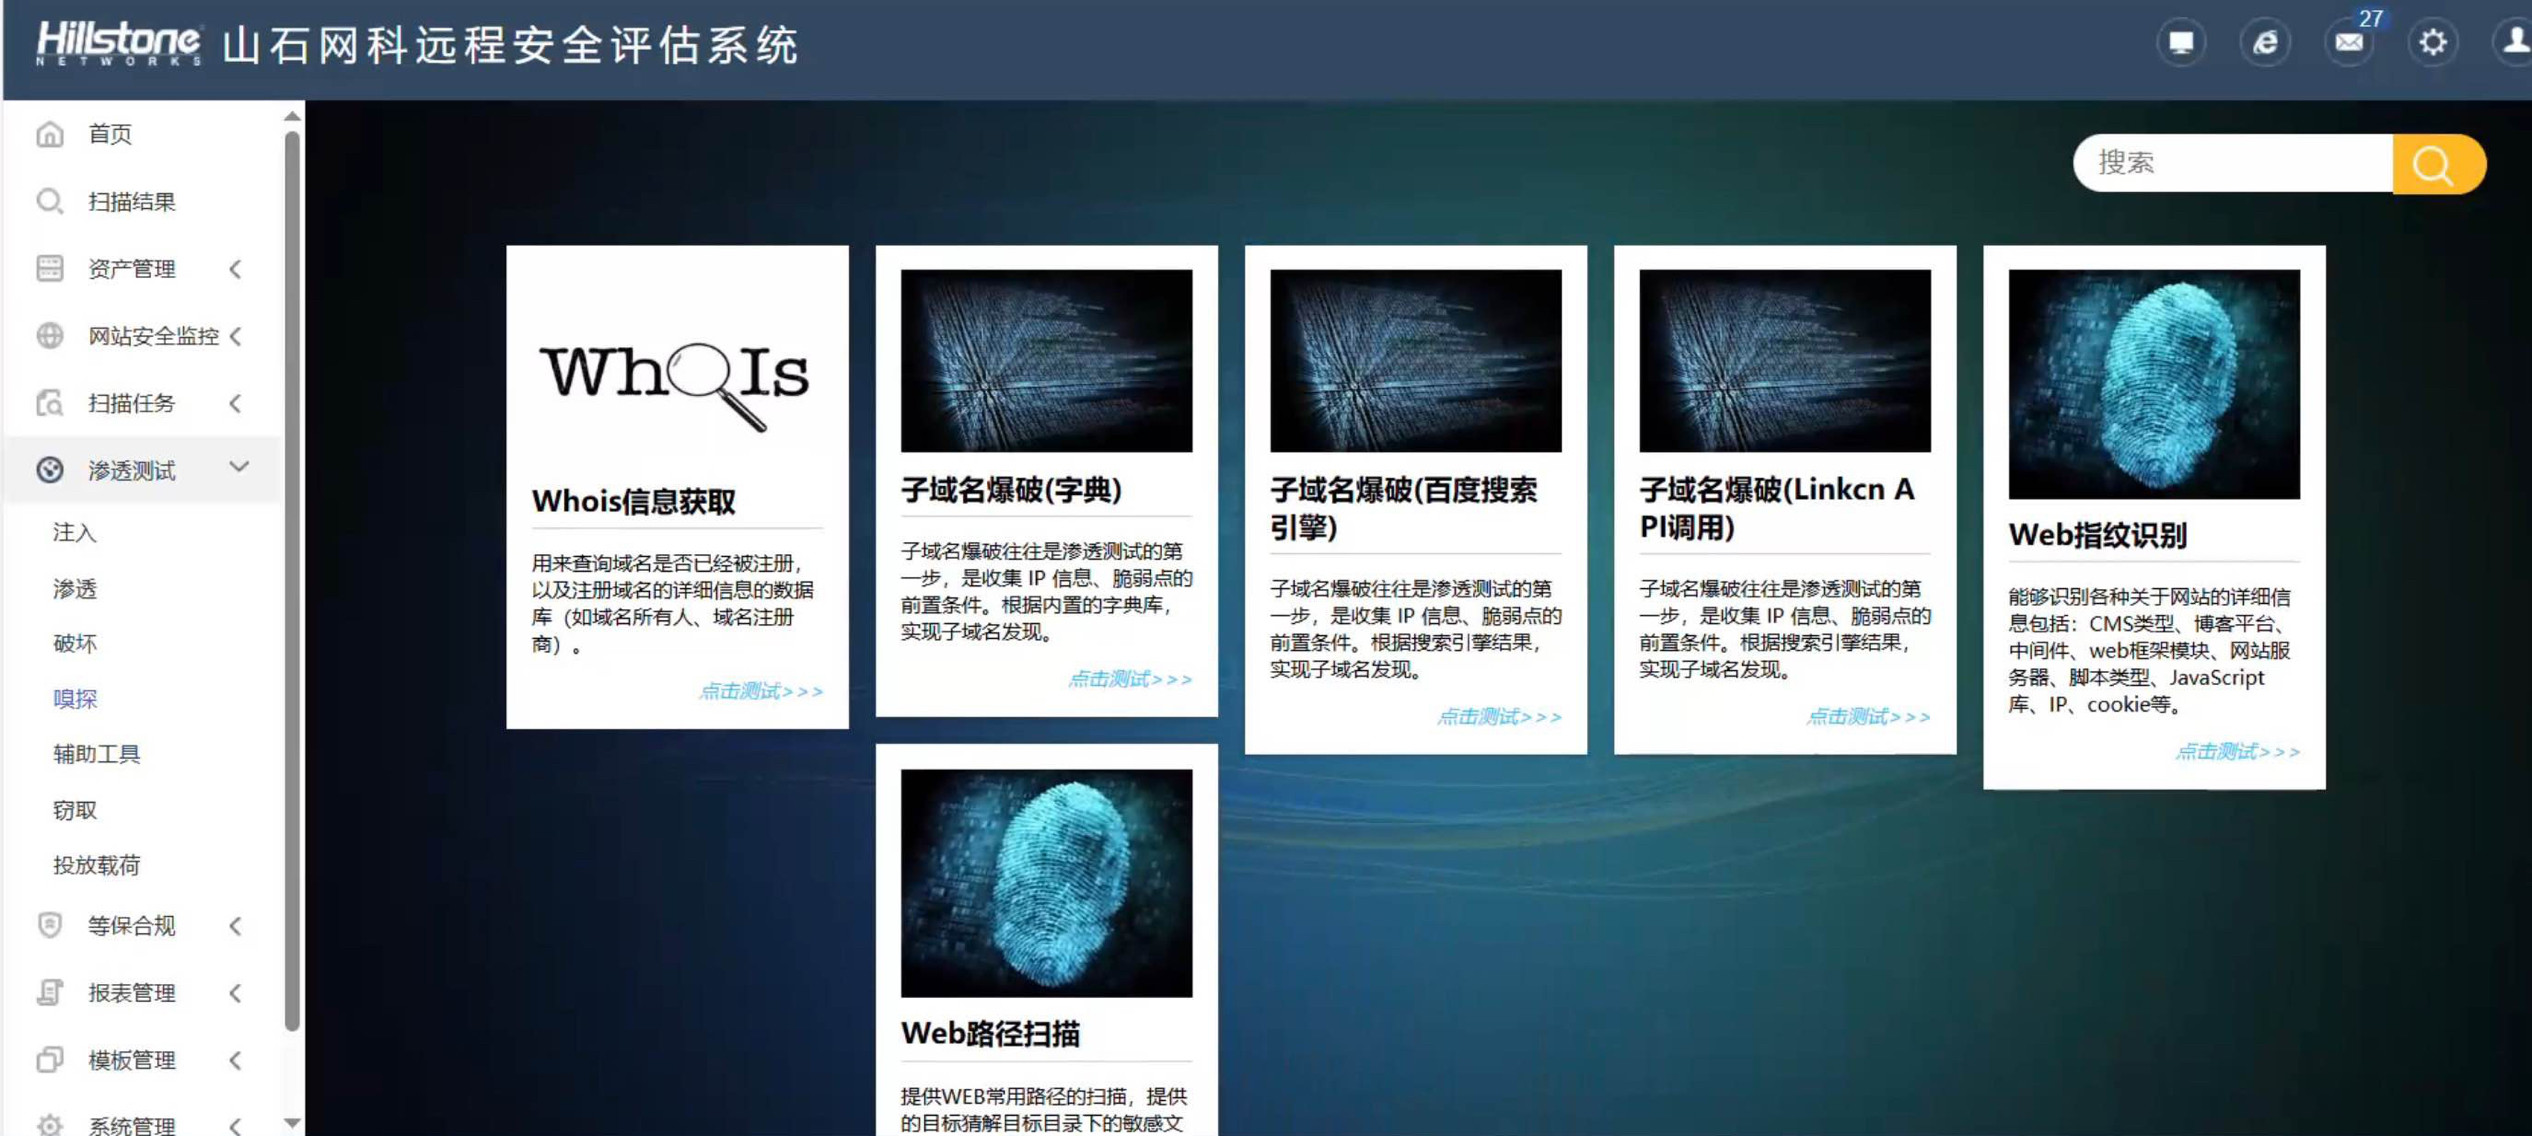This screenshot has width=2532, height=1136.
Task: Select the 系统管理 system settings icon
Action: point(50,1124)
